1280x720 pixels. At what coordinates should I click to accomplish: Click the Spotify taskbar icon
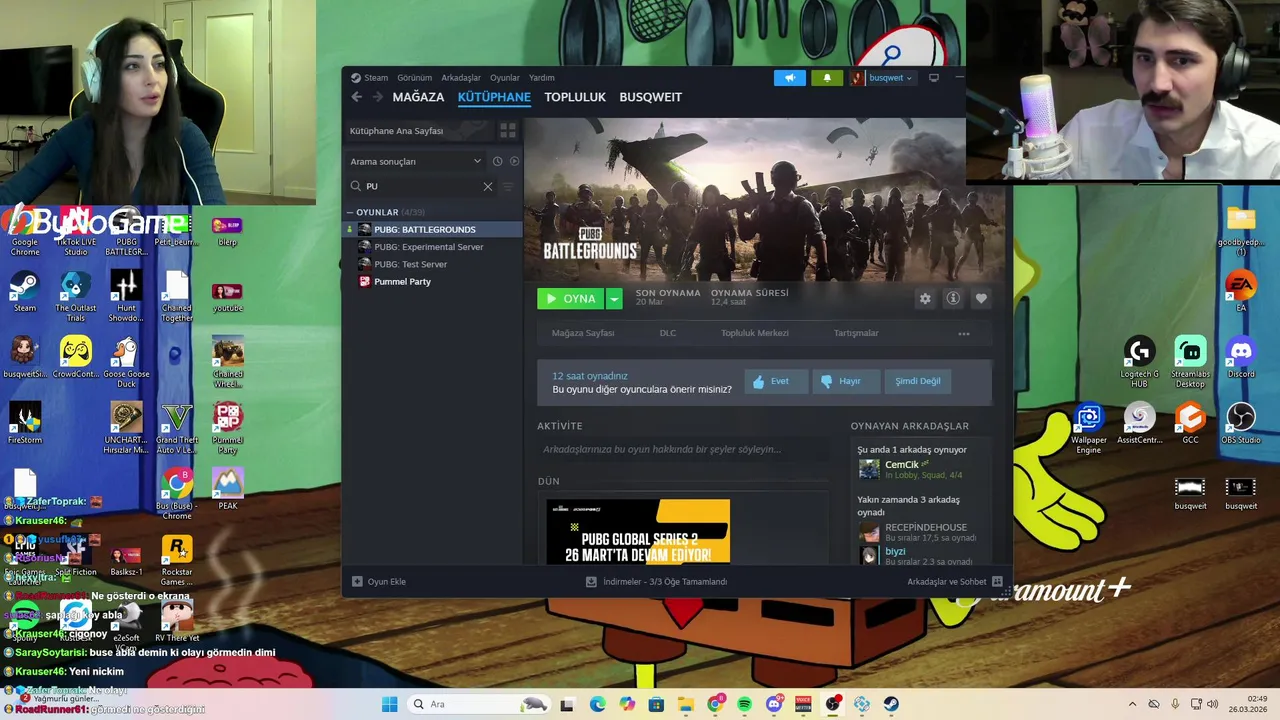click(x=744, y=704)
